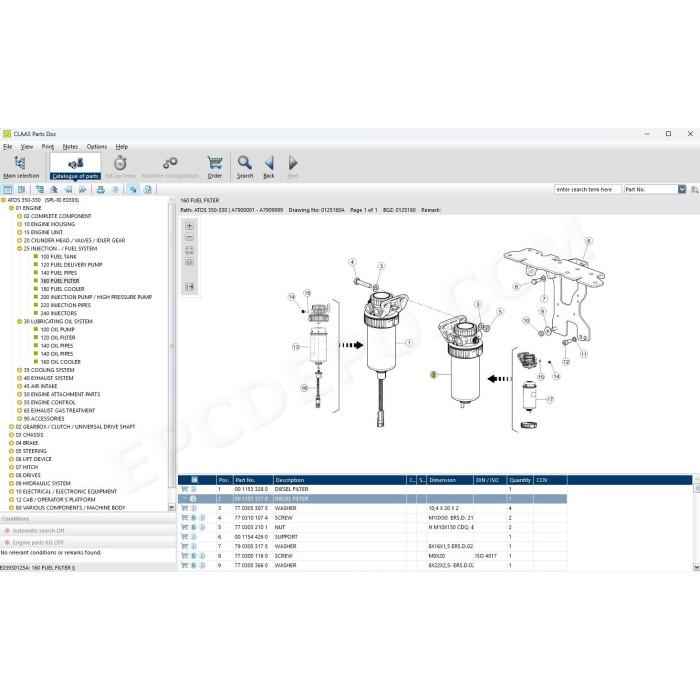Add position 8 SCREW M8X20 to cart

coord(184,556)
